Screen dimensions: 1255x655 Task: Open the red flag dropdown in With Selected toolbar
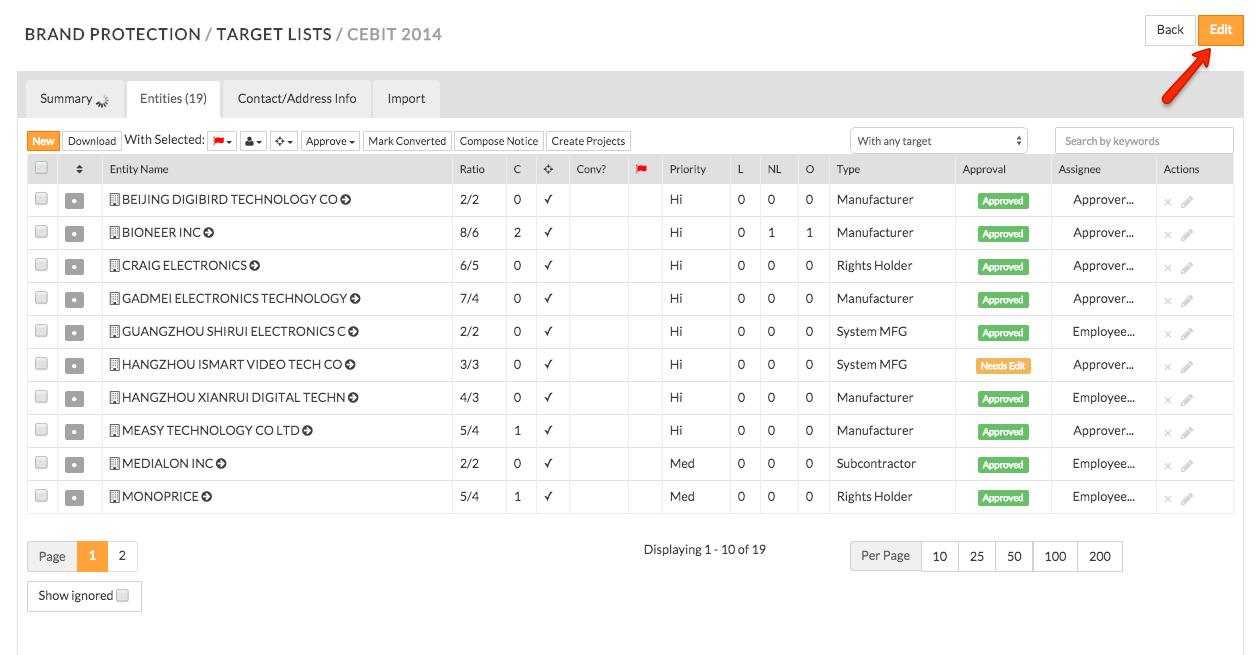coord(220,141)
